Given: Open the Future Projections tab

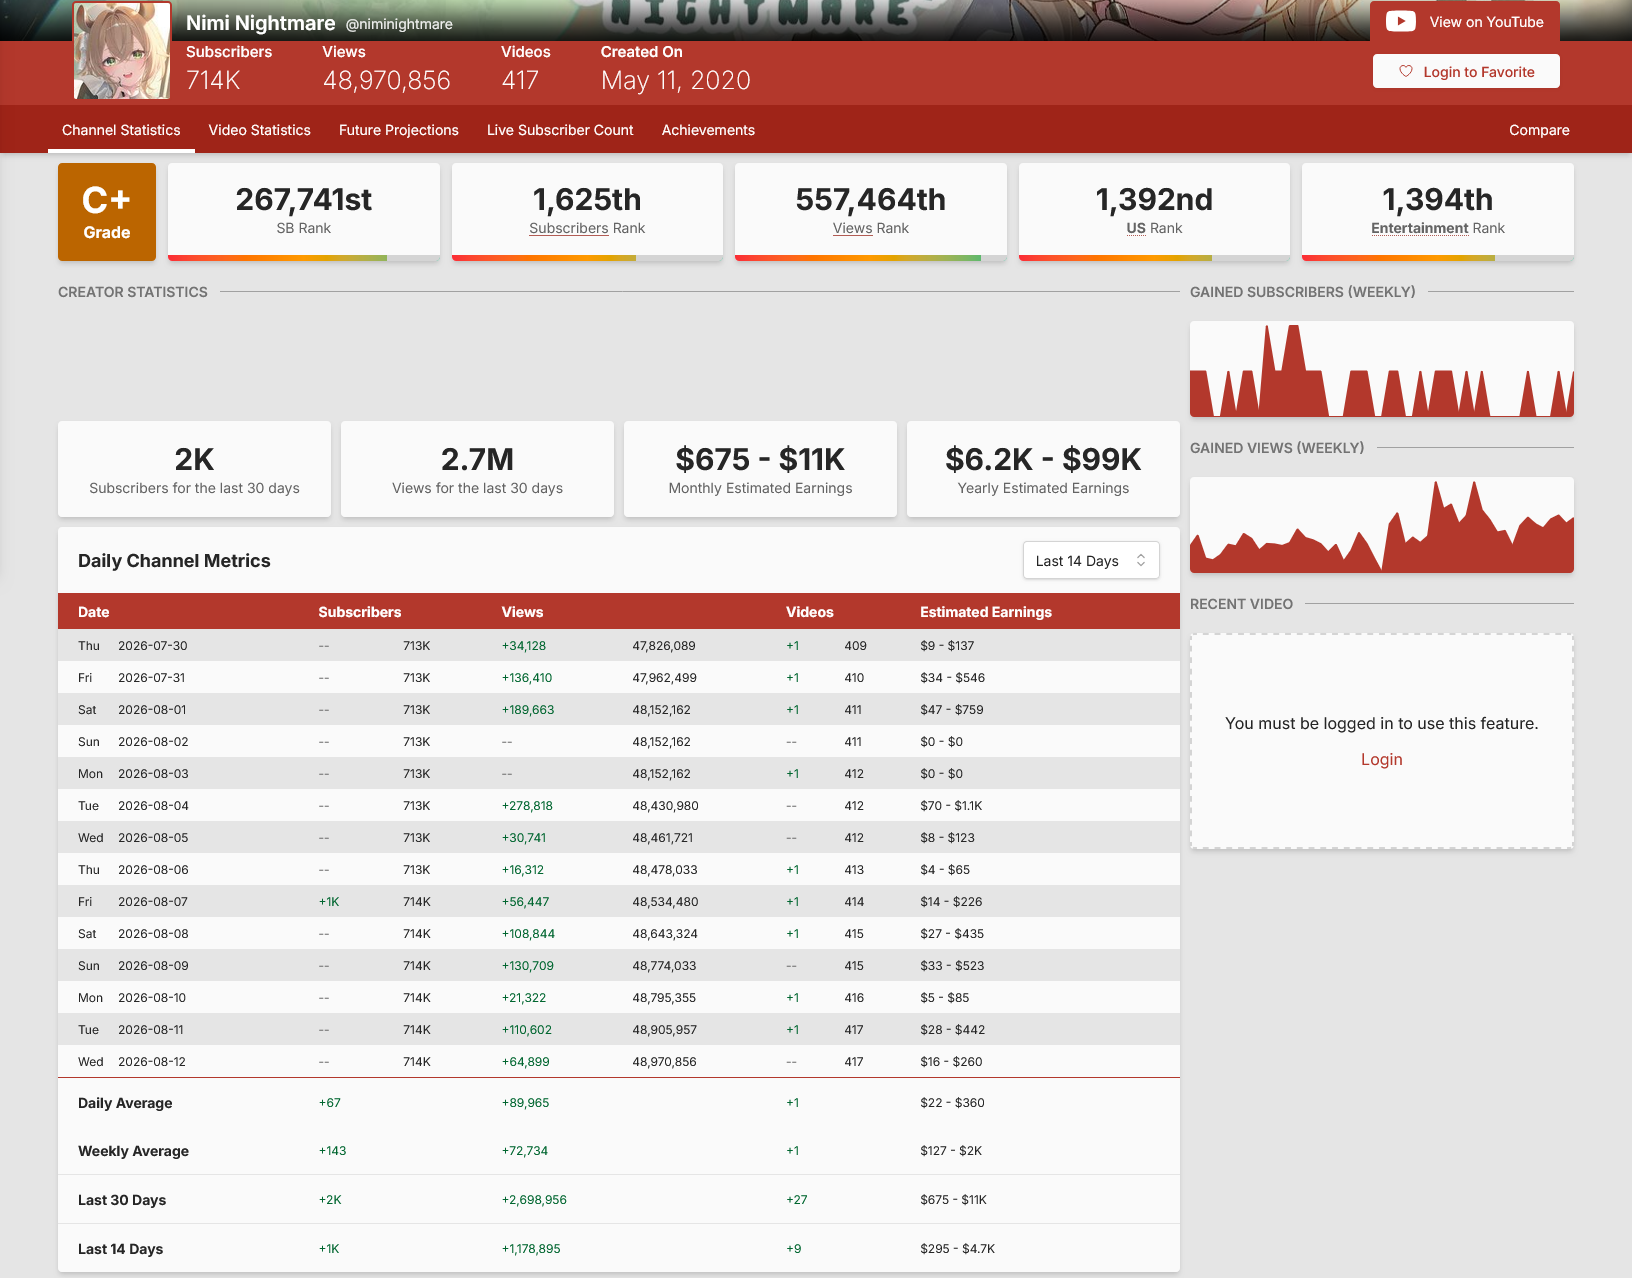Looking at the screenshot, I should click(399, 130).
